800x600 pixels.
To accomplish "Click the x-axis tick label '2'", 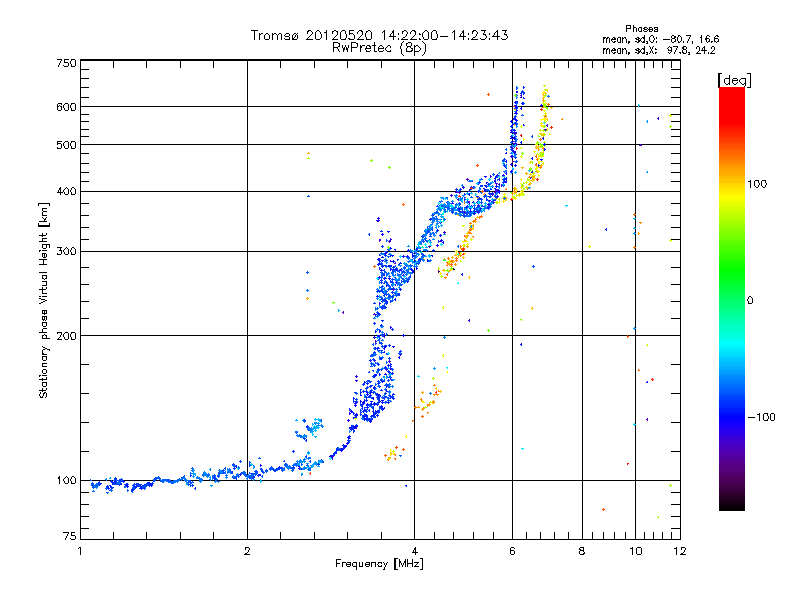I will (x=247, y=551).
